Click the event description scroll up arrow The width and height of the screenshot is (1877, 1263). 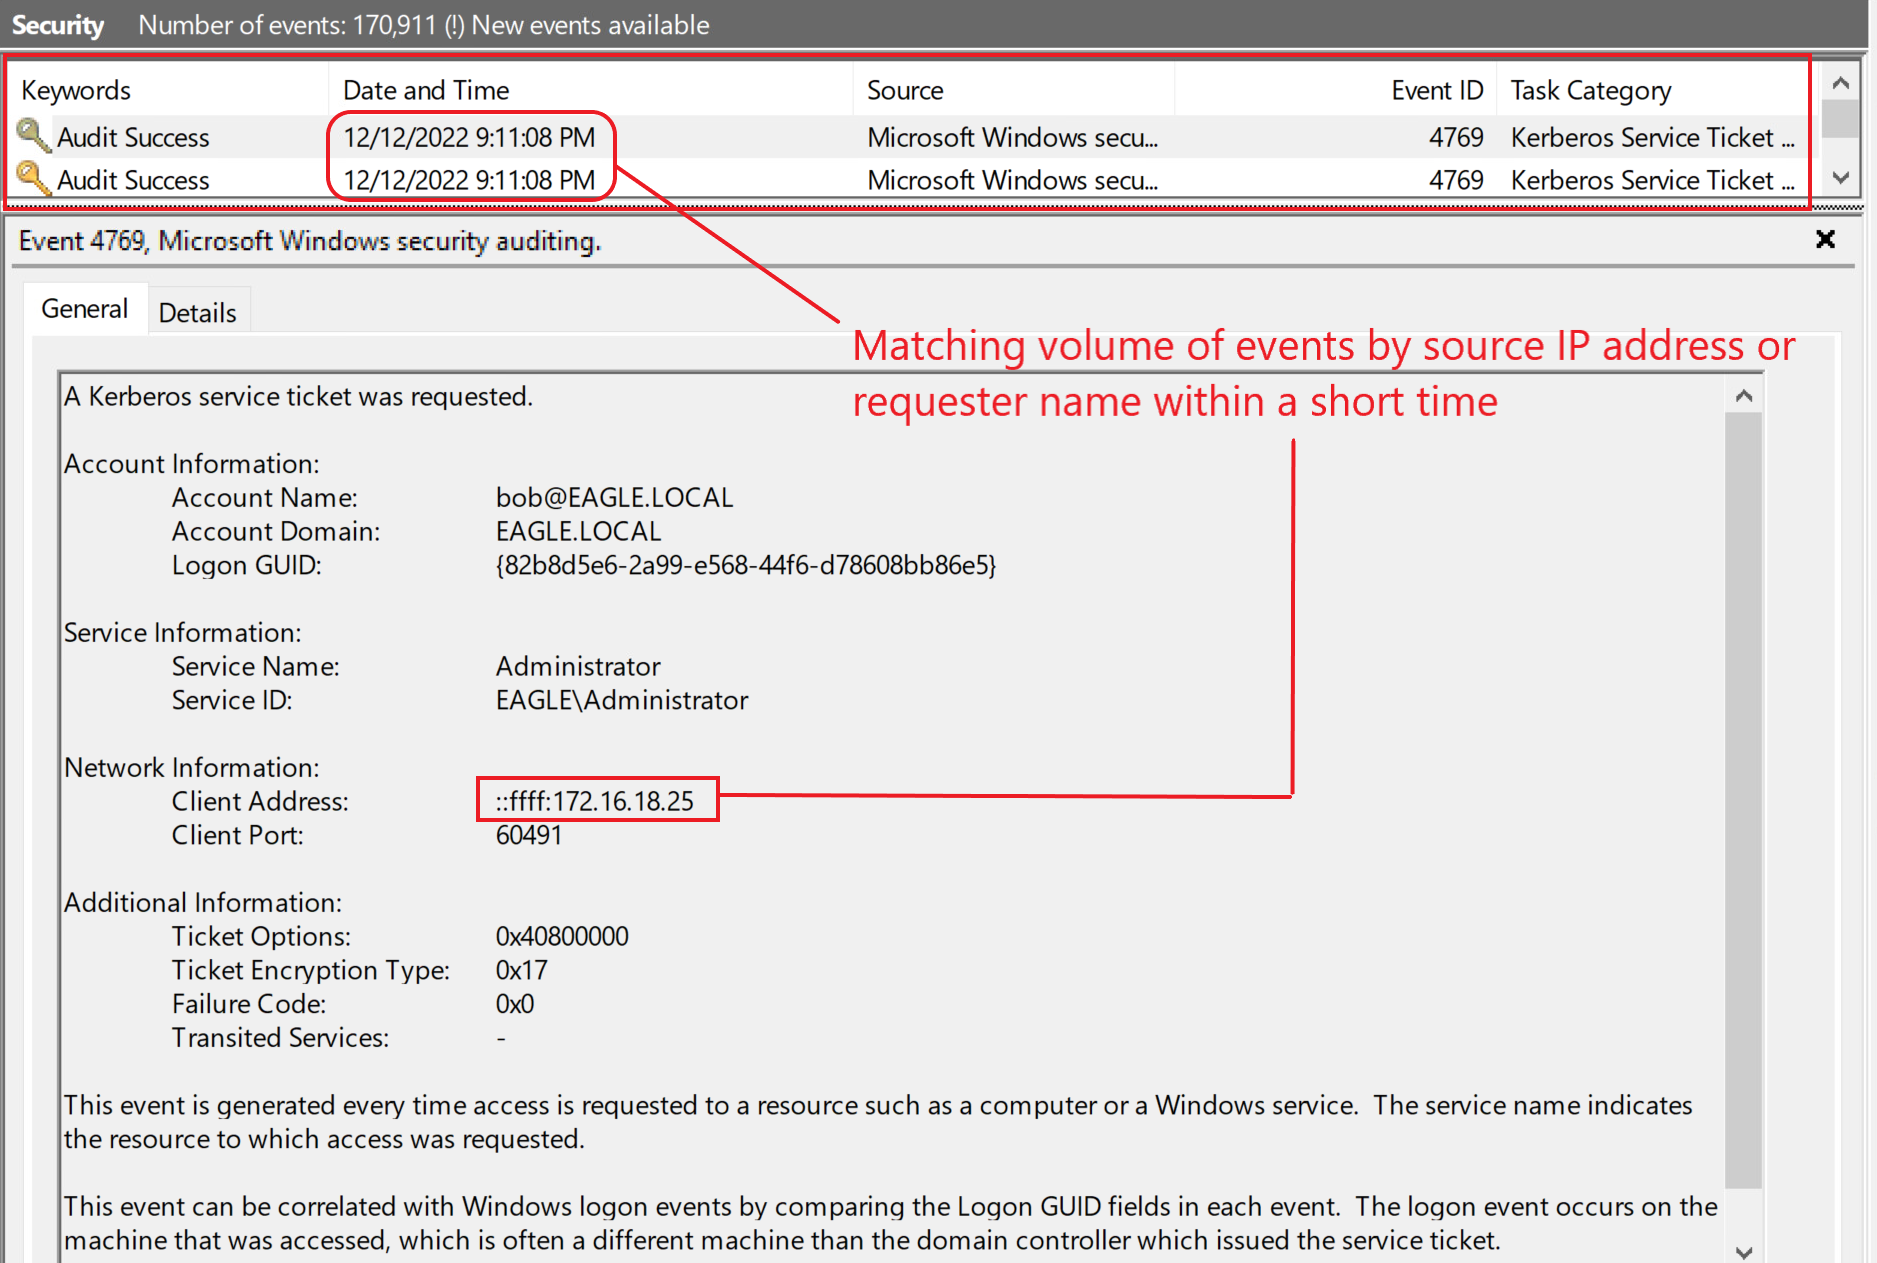[1744, 396]
